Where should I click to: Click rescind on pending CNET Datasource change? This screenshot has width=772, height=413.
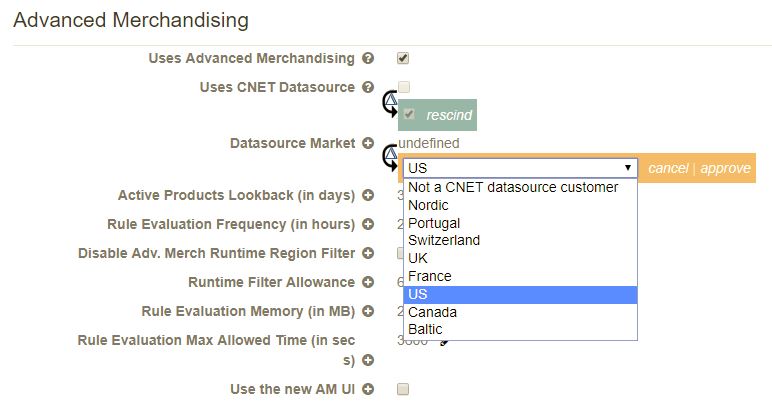(449, 115)
